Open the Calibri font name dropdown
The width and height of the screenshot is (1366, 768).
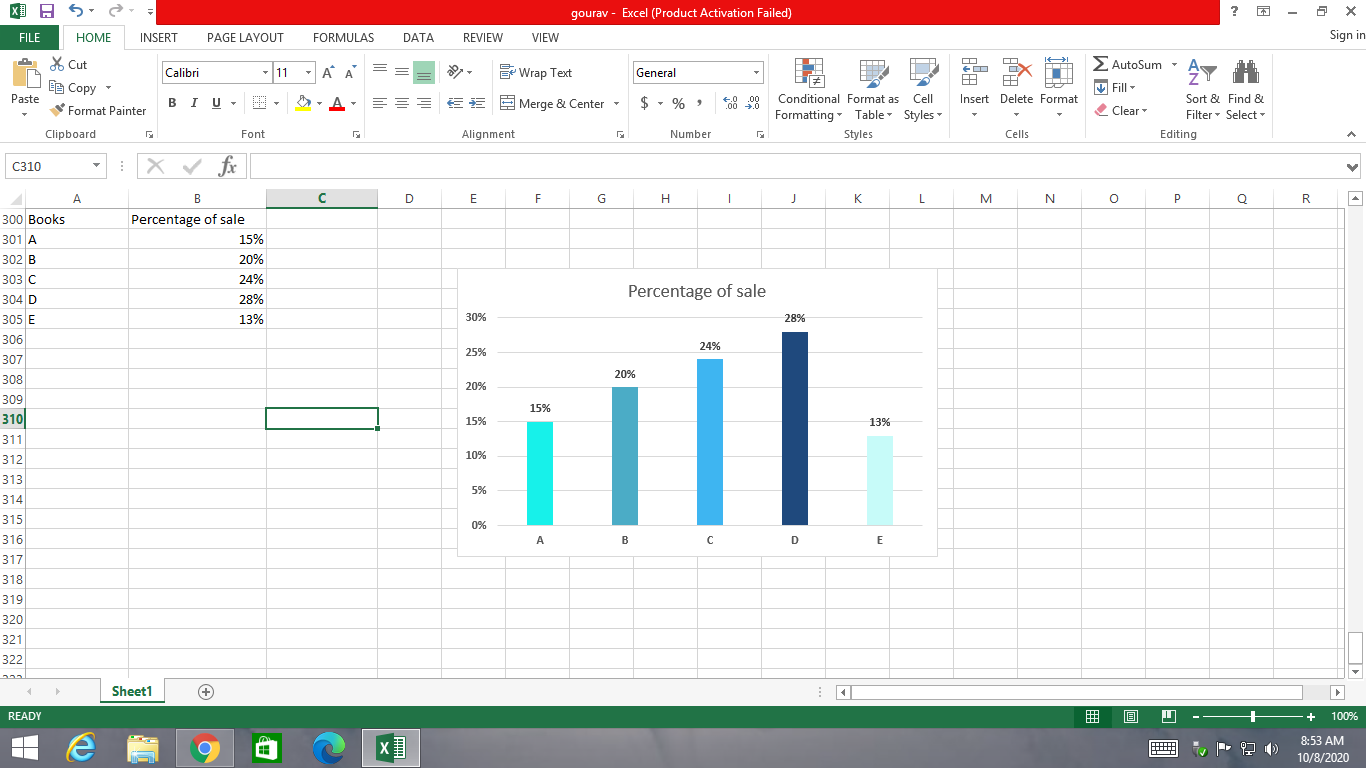[x=265, y=73]
